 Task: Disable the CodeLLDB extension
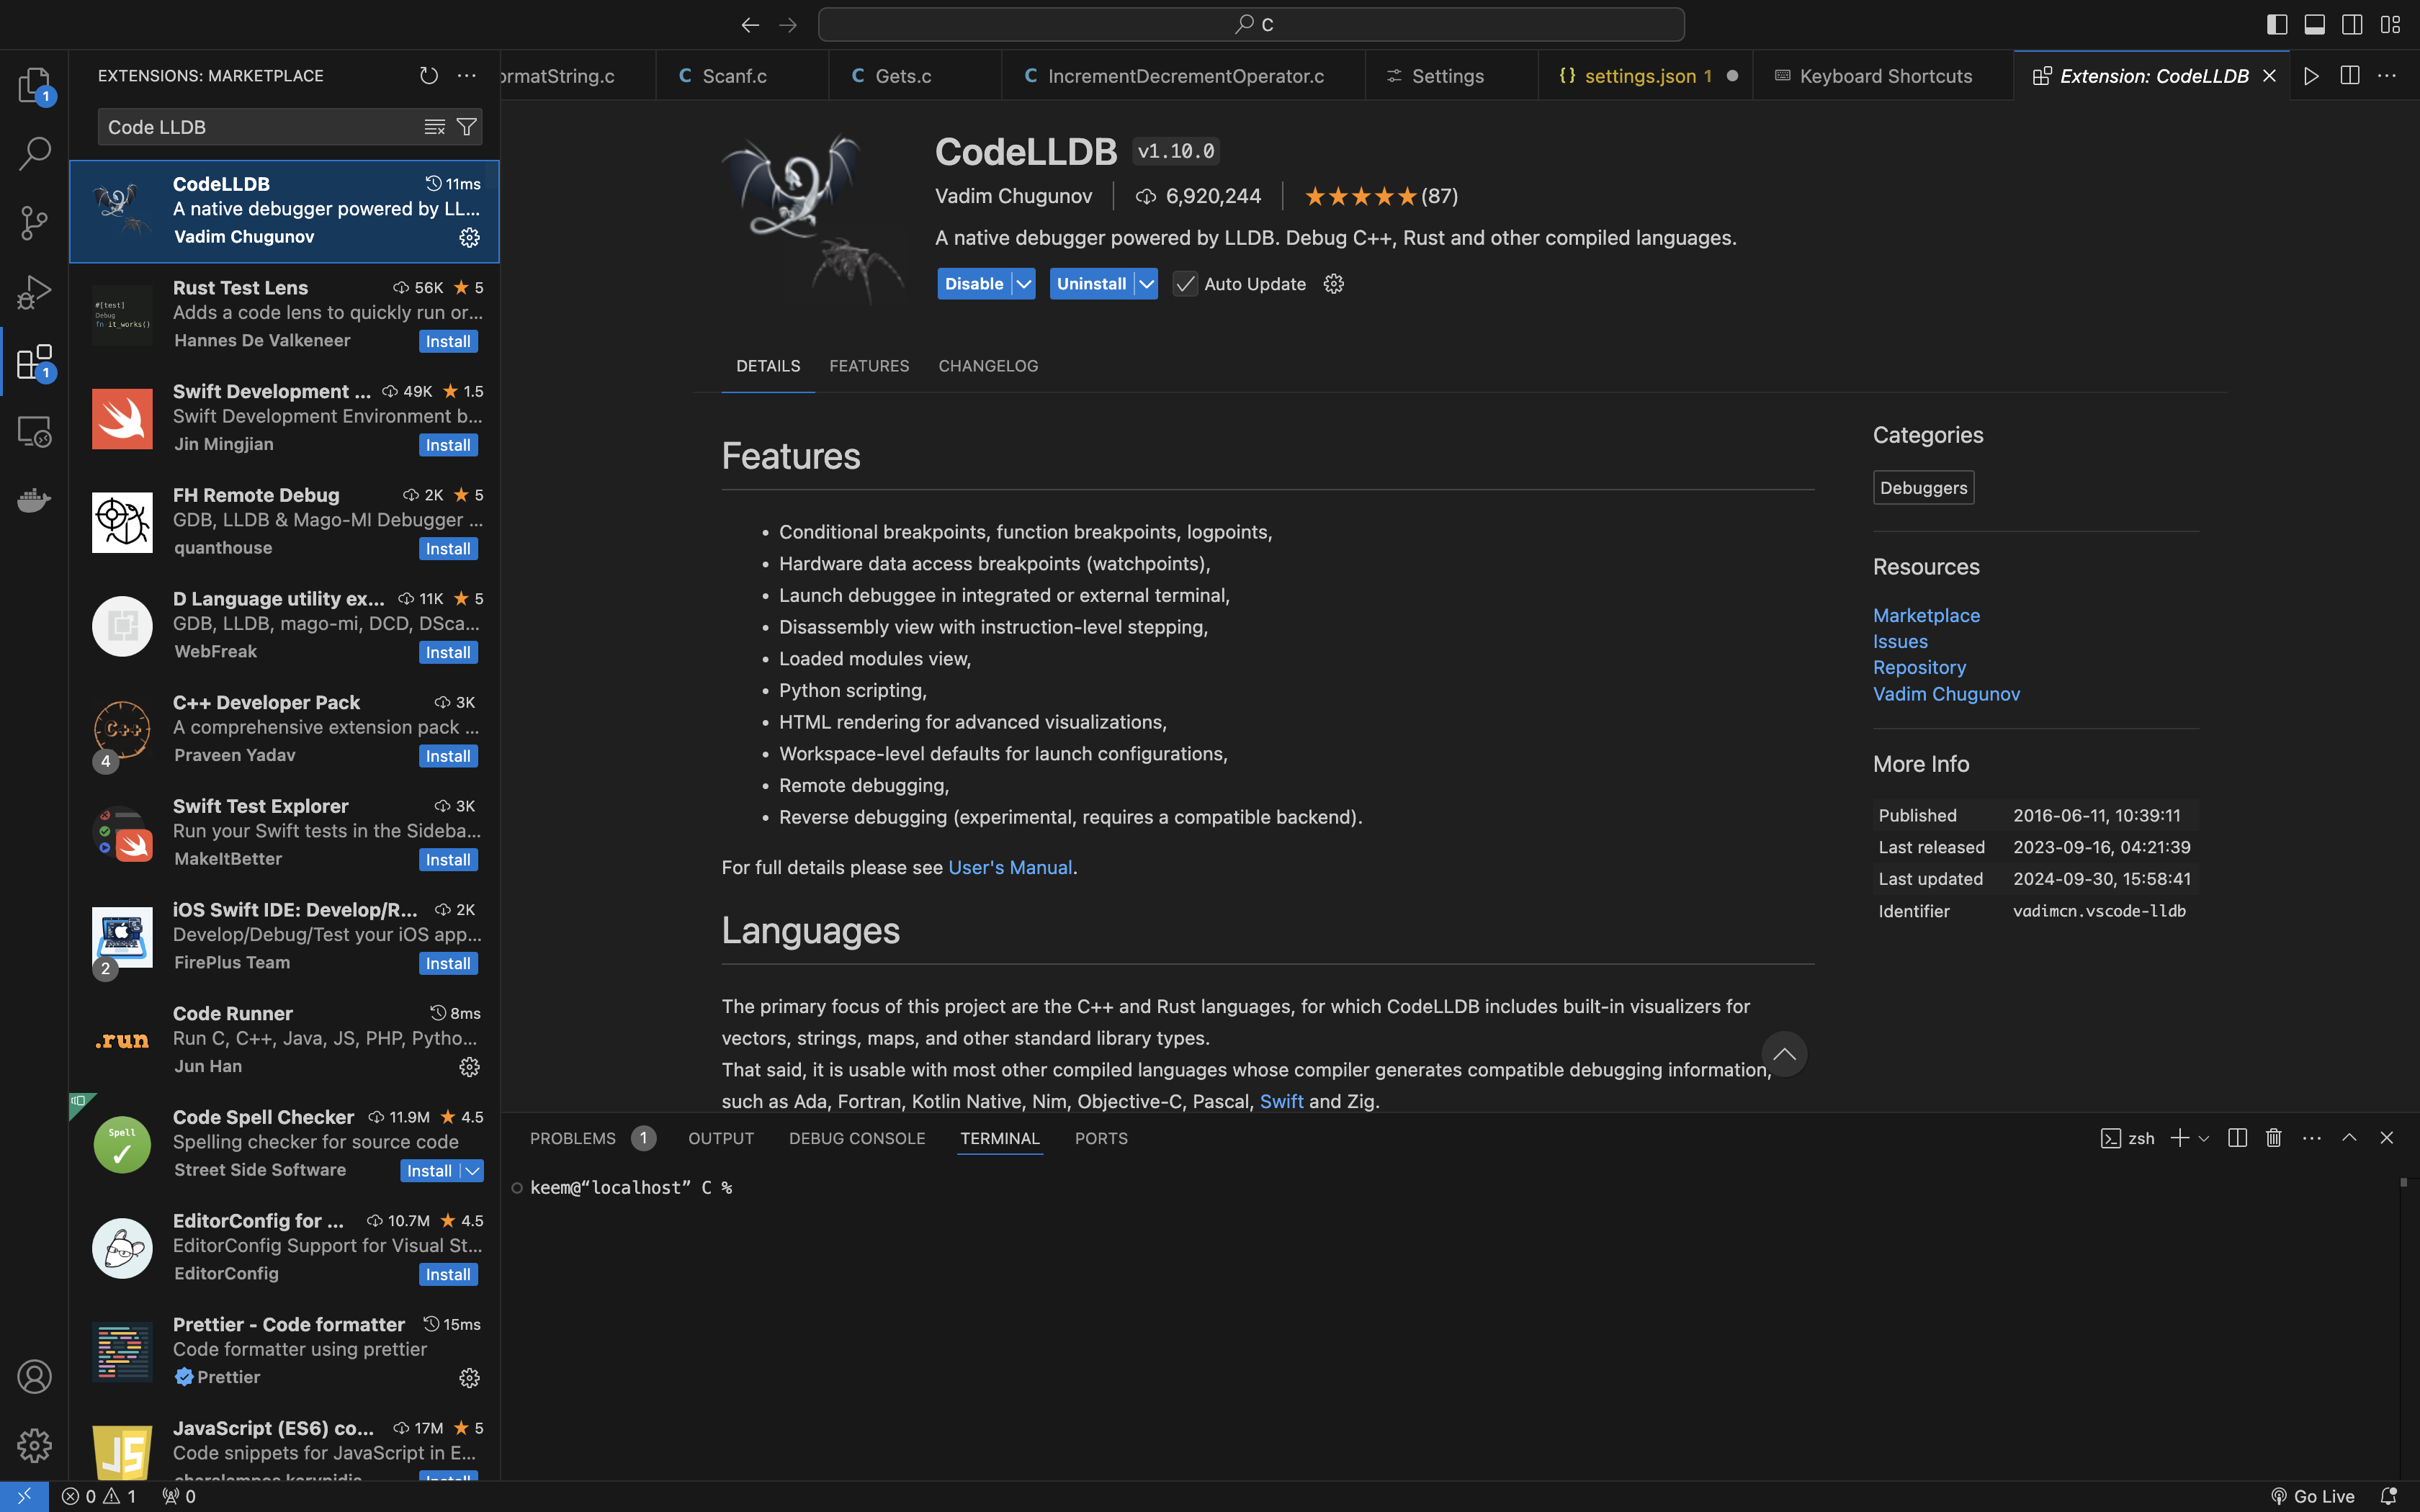(974, 284)
